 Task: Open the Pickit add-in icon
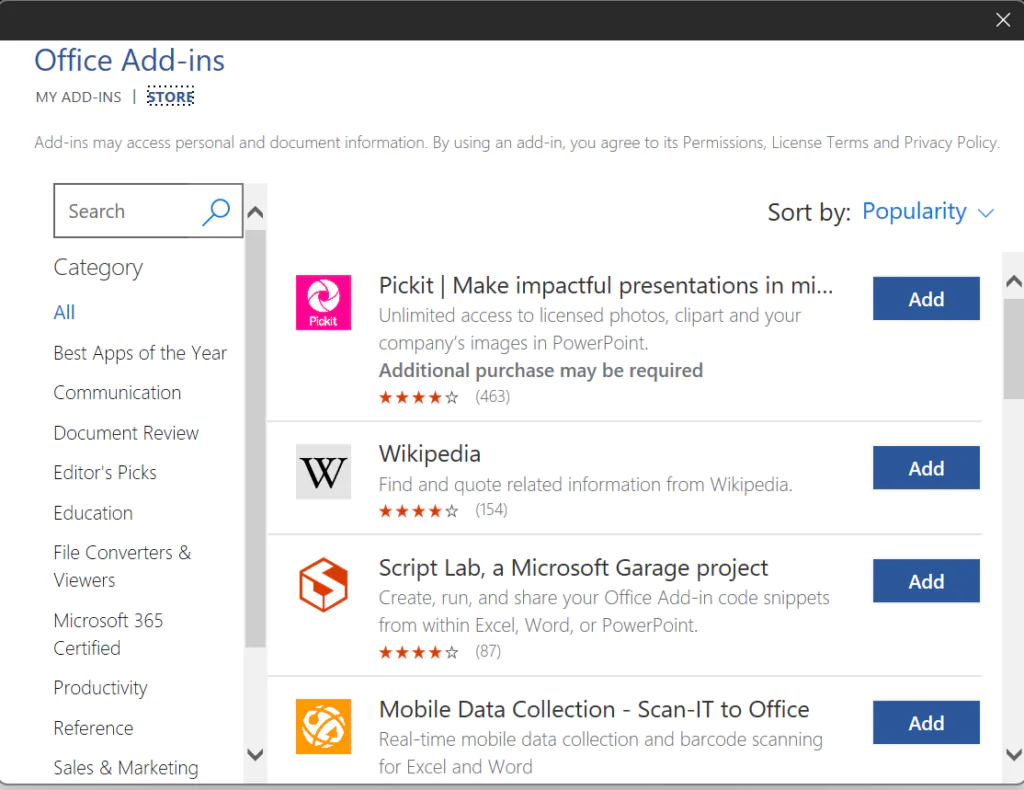pos(323,302)
